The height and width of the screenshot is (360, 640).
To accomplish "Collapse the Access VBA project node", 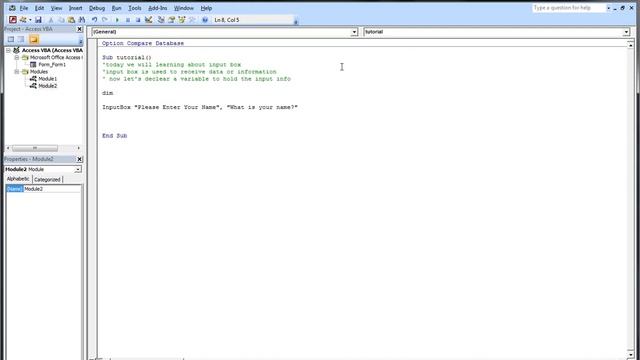I will click(8, 50).
